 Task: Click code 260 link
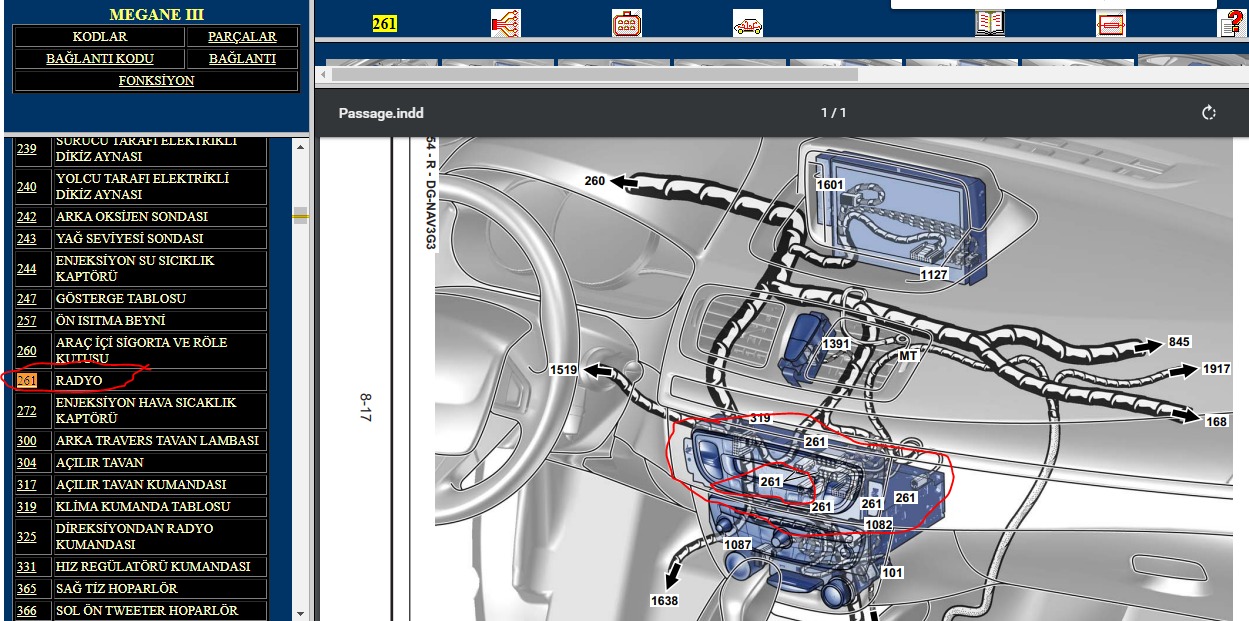coord(27,351)
